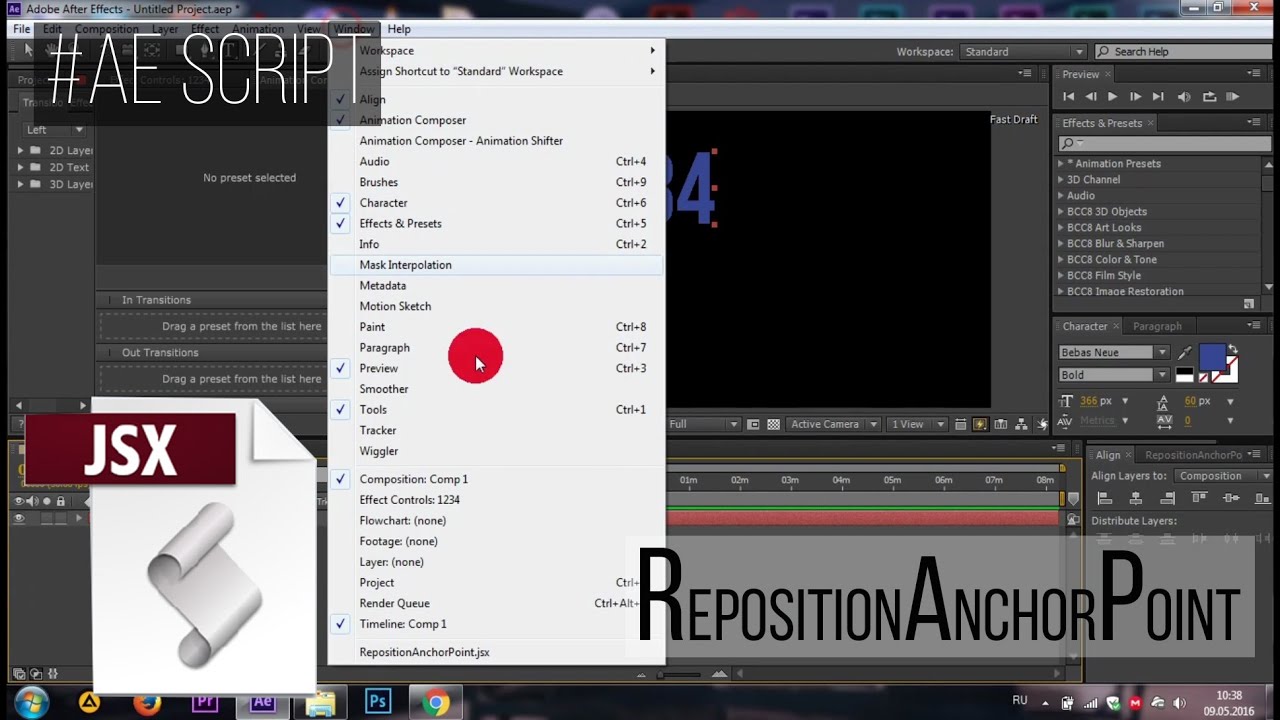Toggle region of interest in viewer
This screenshot has height=720, width=1280.
click(x=754, y=424)
